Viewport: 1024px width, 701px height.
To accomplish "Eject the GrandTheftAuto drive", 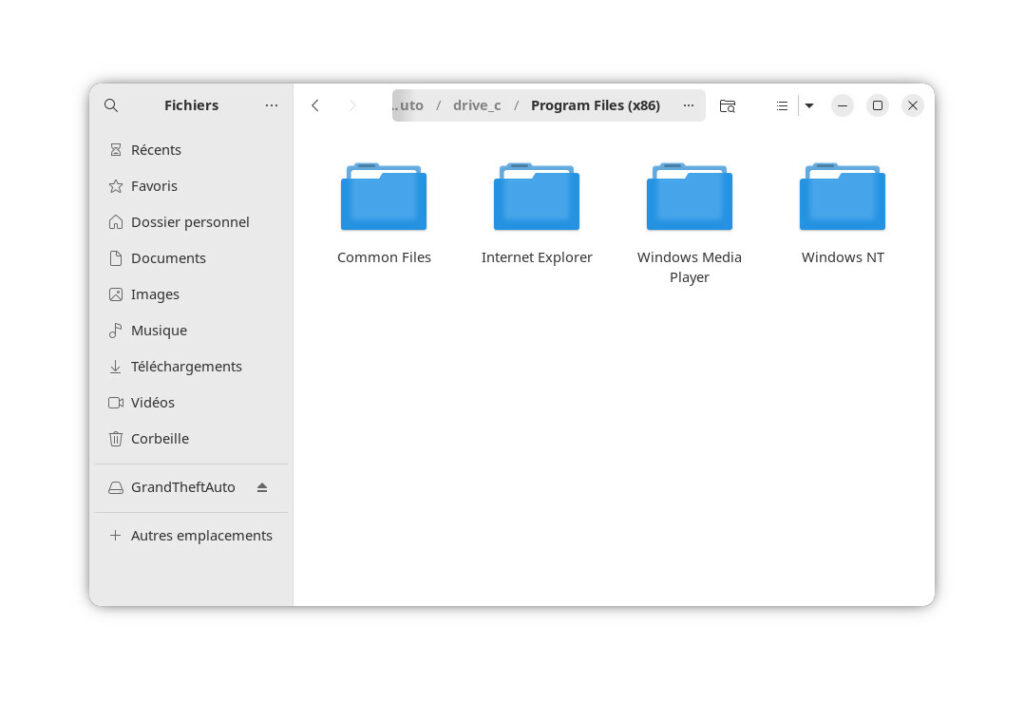I will coord(262,487).
